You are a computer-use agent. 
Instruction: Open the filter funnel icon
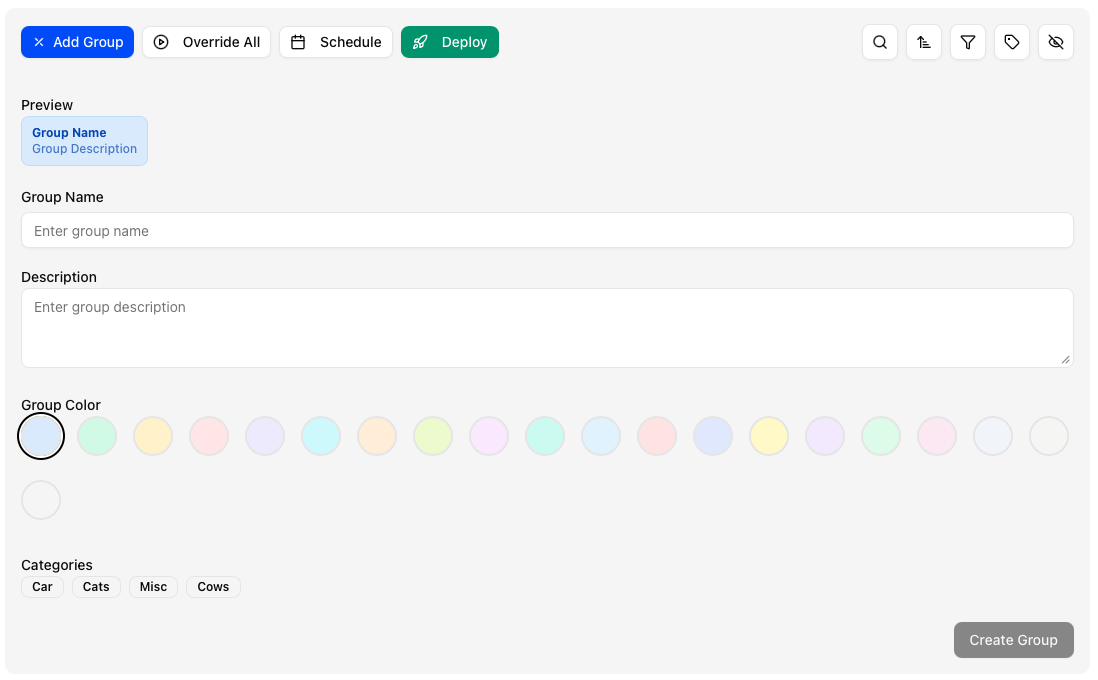(968, 42)
